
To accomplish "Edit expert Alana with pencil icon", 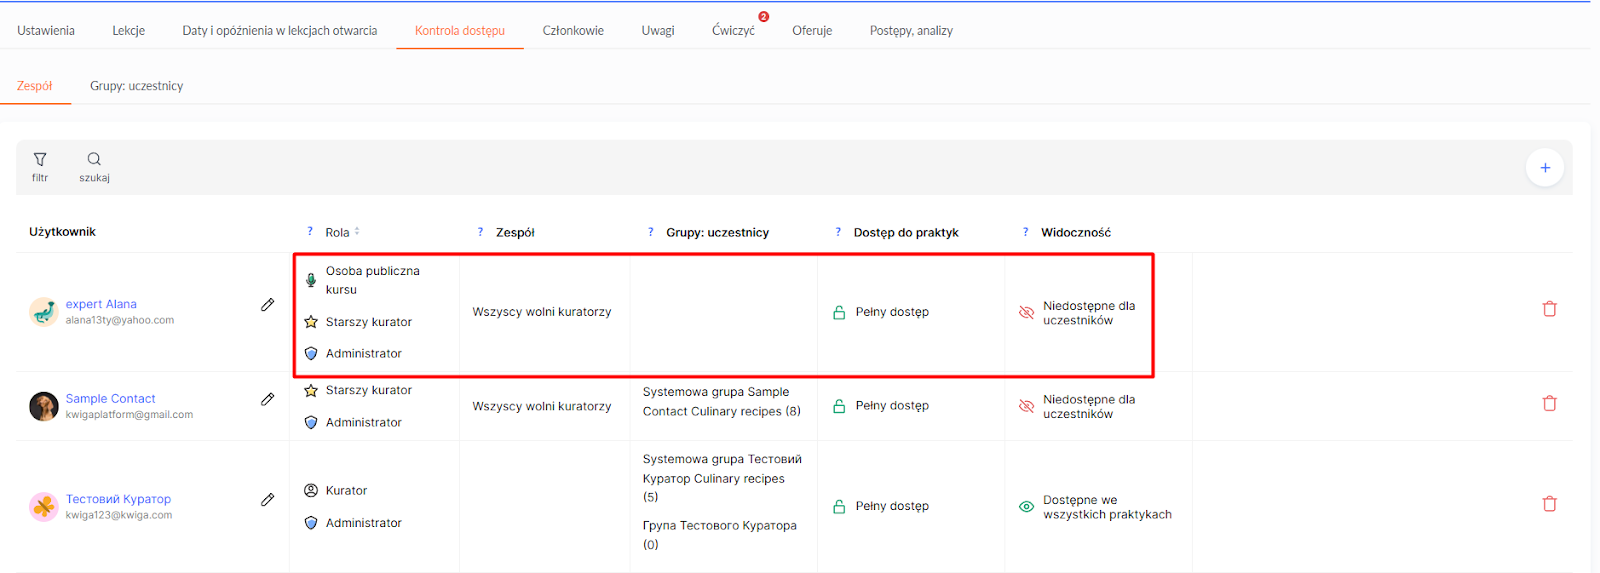I will click(x=267, y=305).
